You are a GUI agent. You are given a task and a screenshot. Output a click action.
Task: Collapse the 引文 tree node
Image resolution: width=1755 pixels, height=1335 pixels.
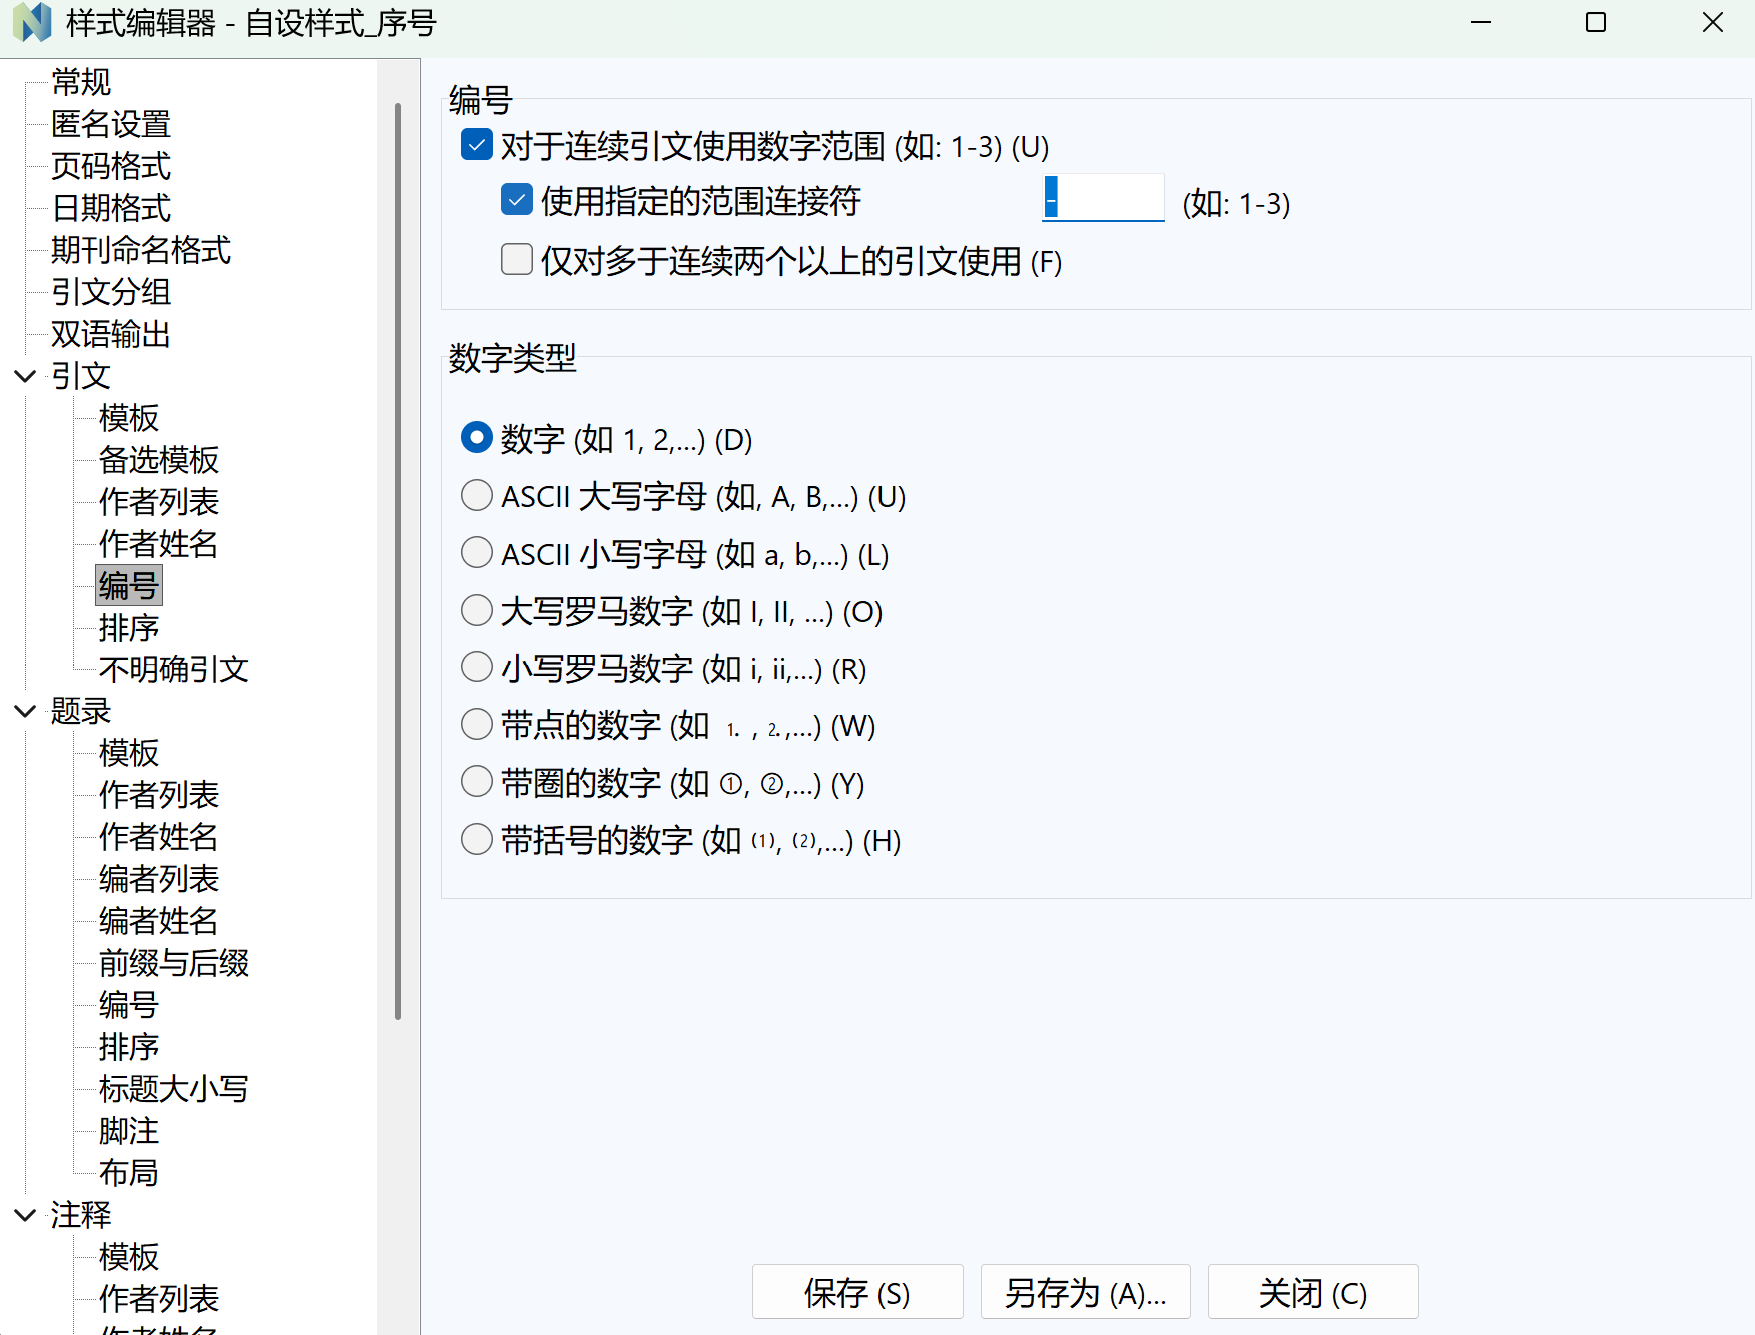tap(25, 376)
